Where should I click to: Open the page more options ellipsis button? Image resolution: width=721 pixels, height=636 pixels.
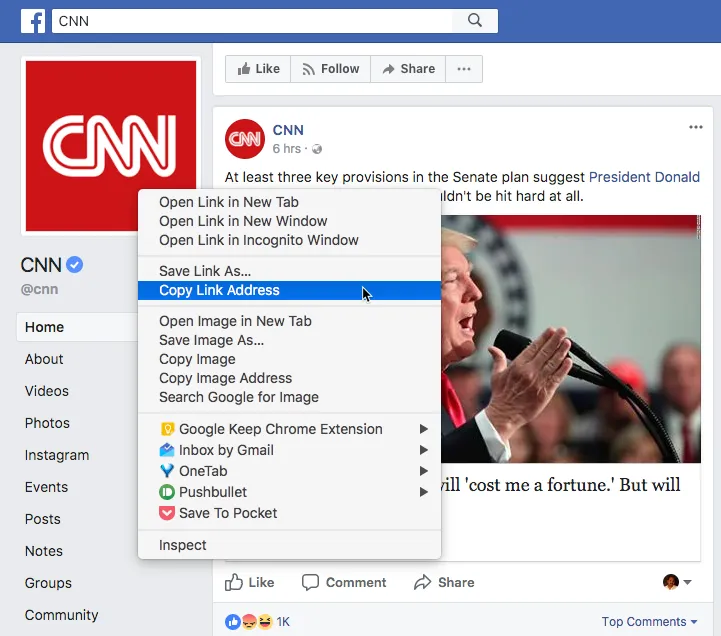(x=463, y=69)
